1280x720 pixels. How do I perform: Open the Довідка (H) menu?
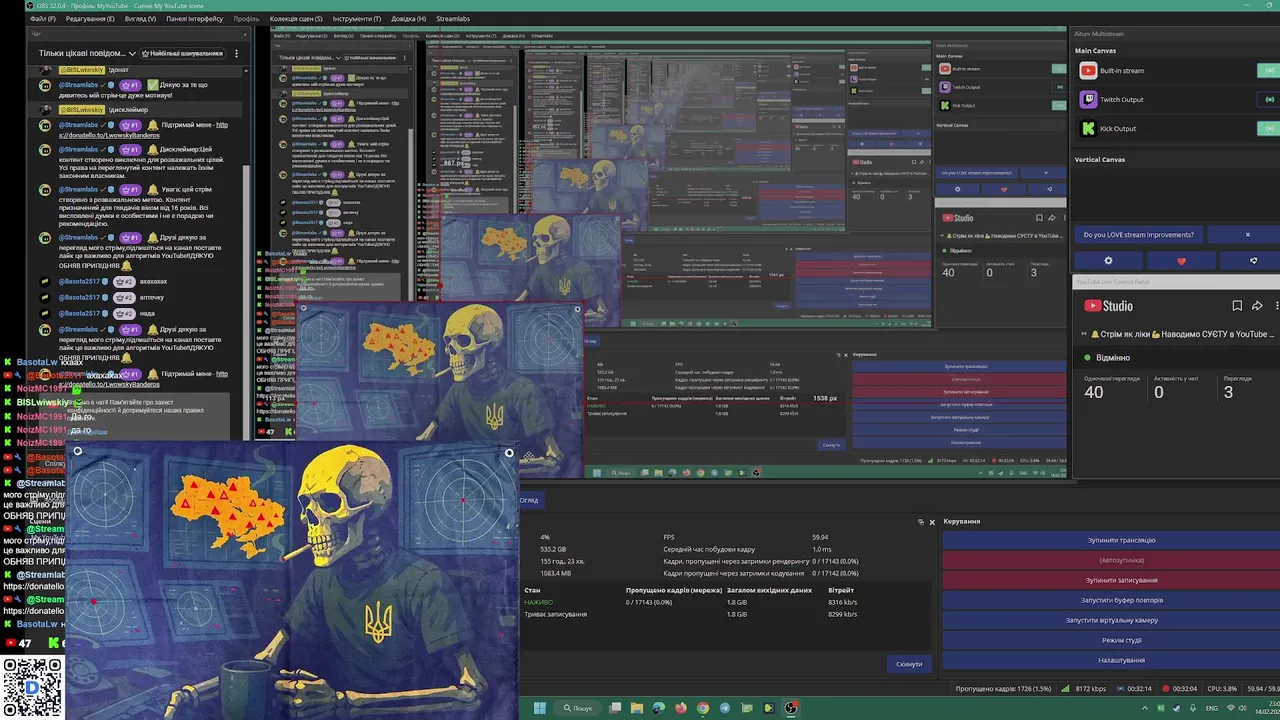[x=408, y=19]
